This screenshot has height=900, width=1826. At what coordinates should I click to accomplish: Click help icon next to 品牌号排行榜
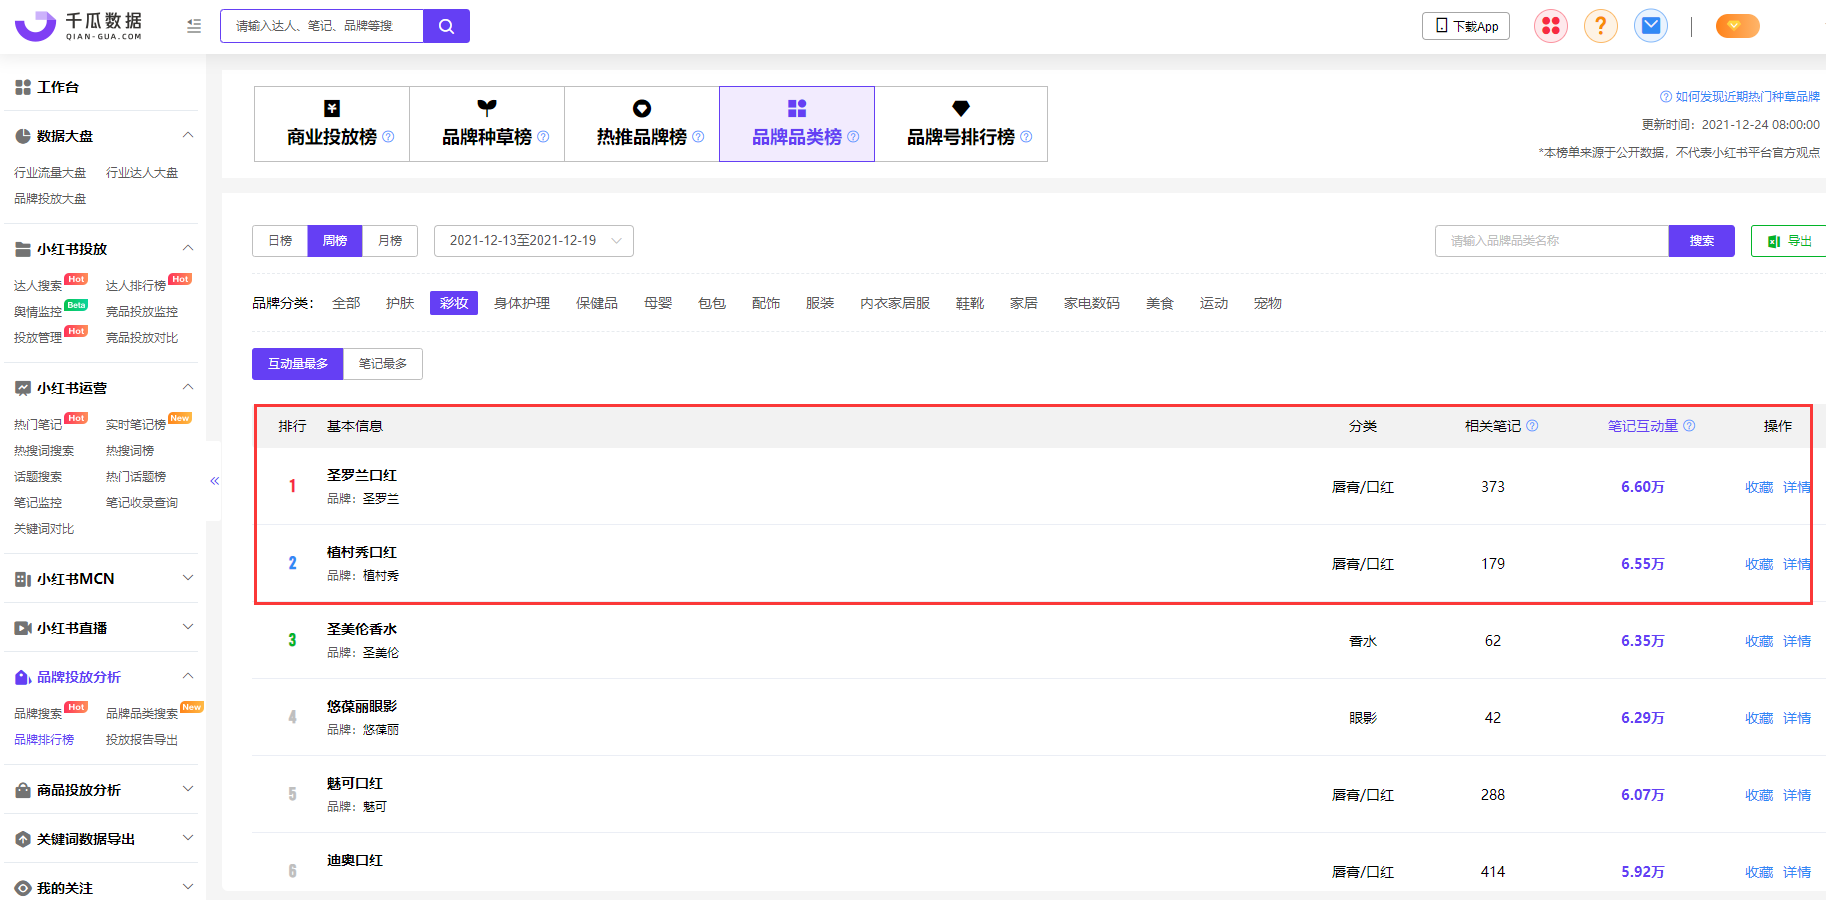point(1026,137)
